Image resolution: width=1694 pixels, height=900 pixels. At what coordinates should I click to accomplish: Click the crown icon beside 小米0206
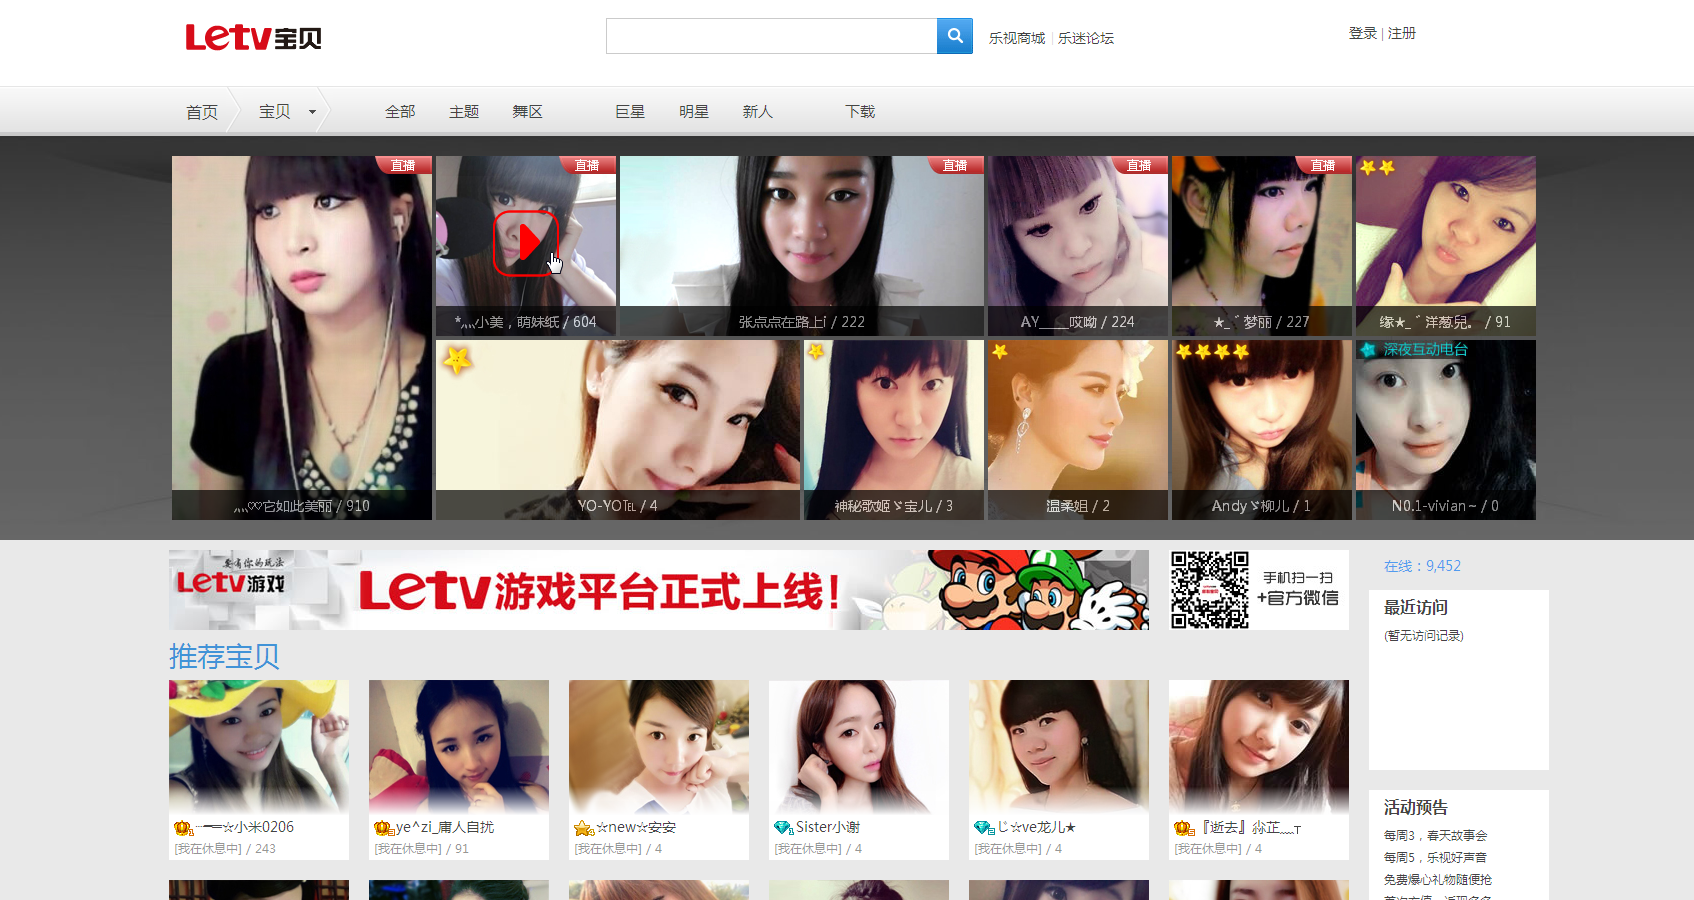point(183,828)
